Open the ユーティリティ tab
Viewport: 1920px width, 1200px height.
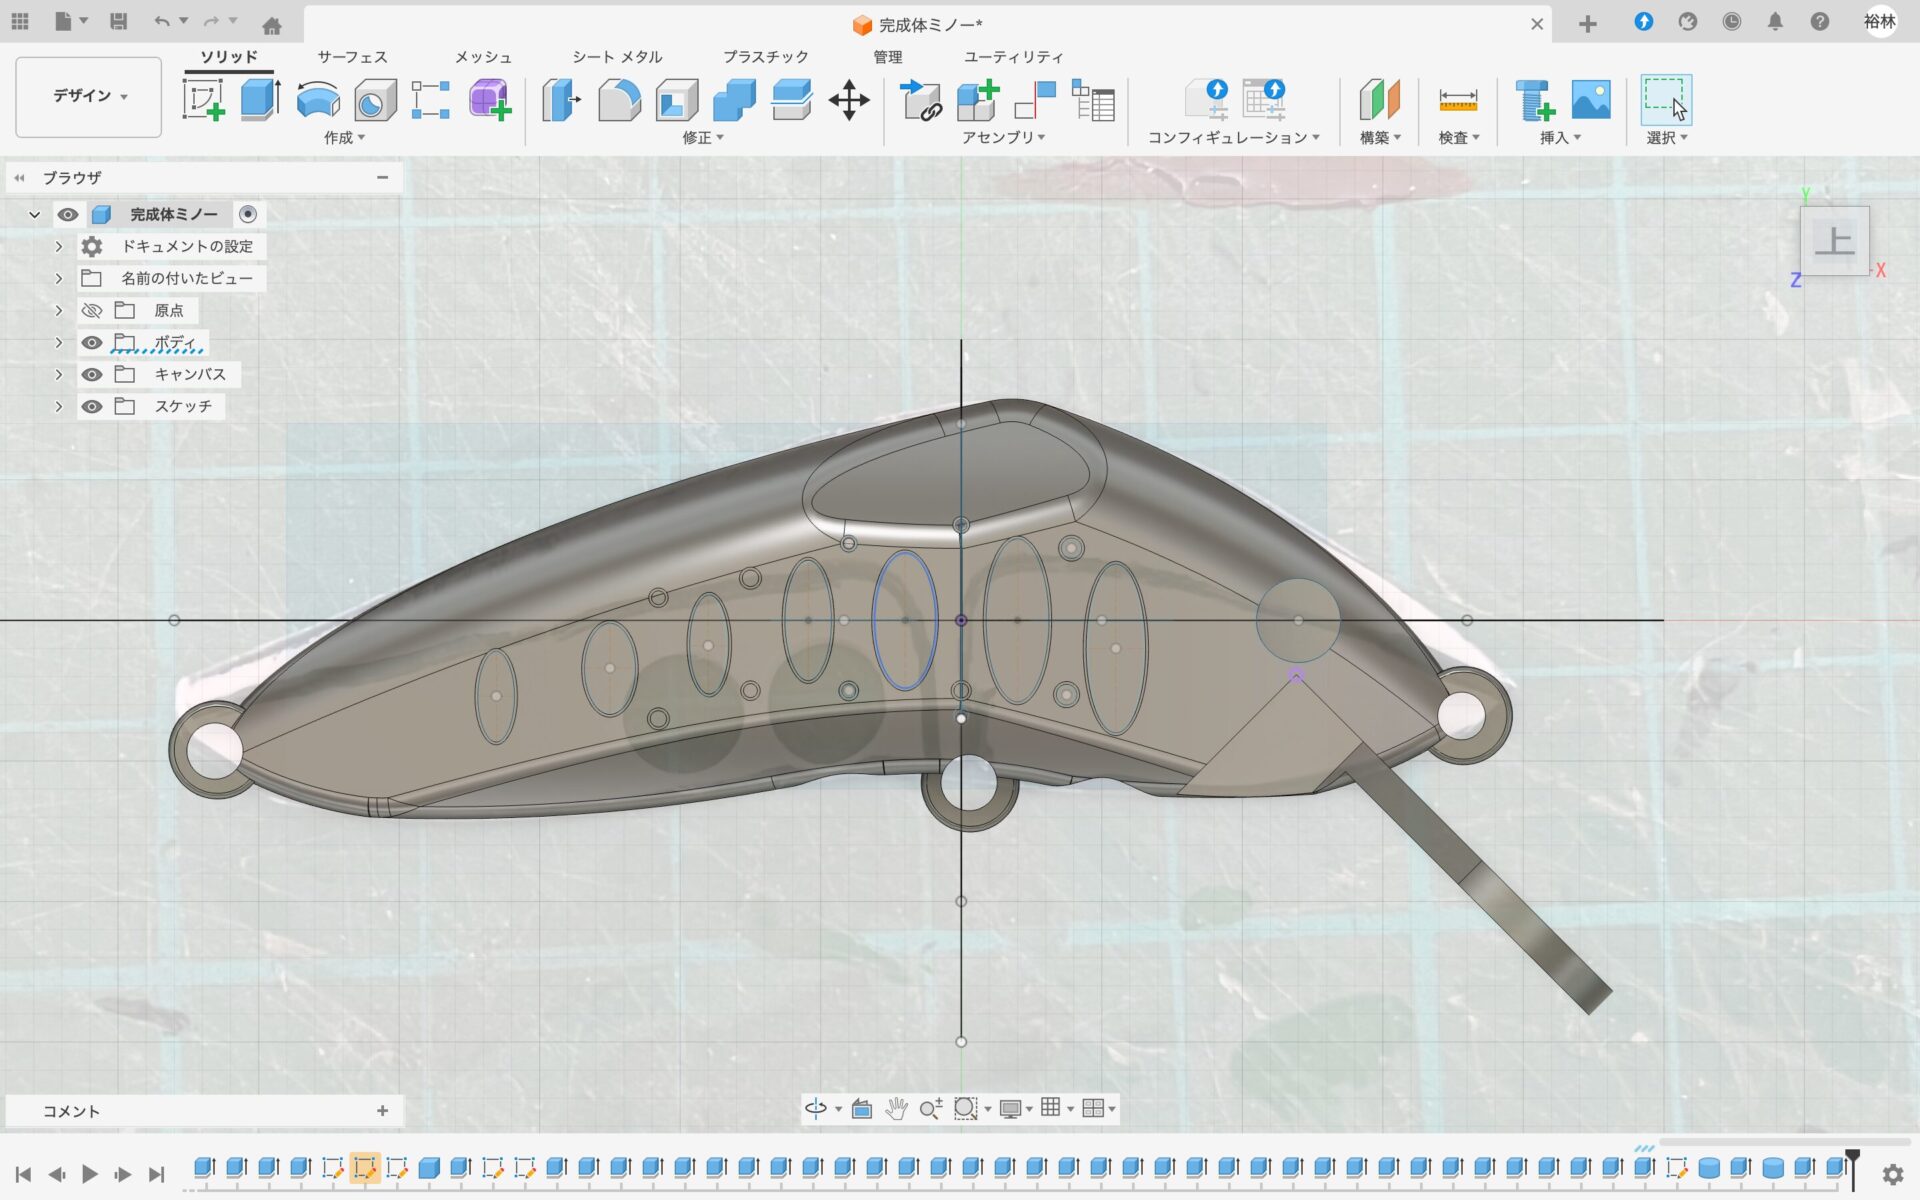1013,57
